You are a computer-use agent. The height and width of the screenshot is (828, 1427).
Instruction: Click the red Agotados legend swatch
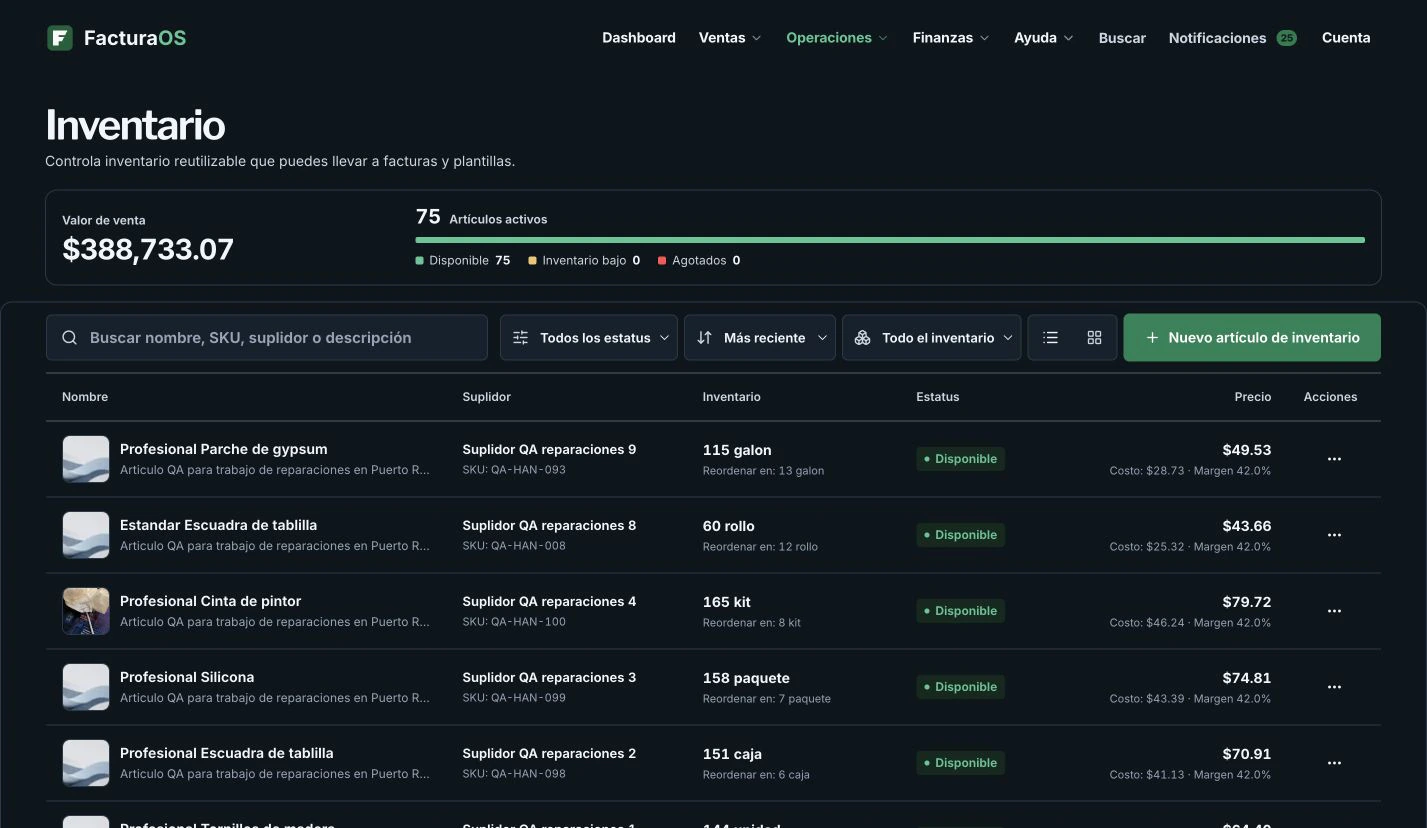[662, 261]
